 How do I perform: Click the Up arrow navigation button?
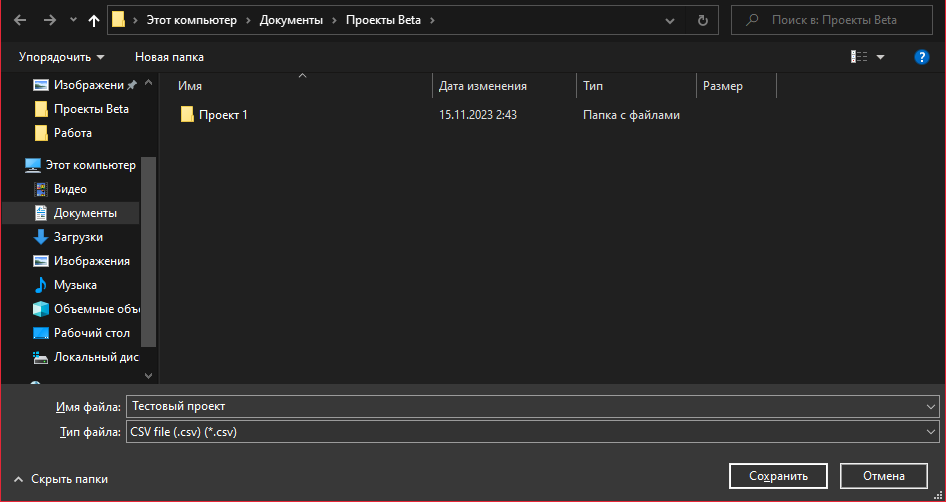[94, 20]
